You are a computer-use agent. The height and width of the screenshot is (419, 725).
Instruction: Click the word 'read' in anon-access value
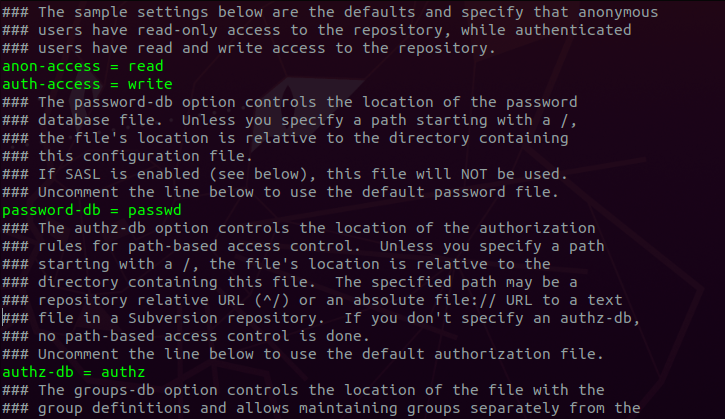(146, 66)
